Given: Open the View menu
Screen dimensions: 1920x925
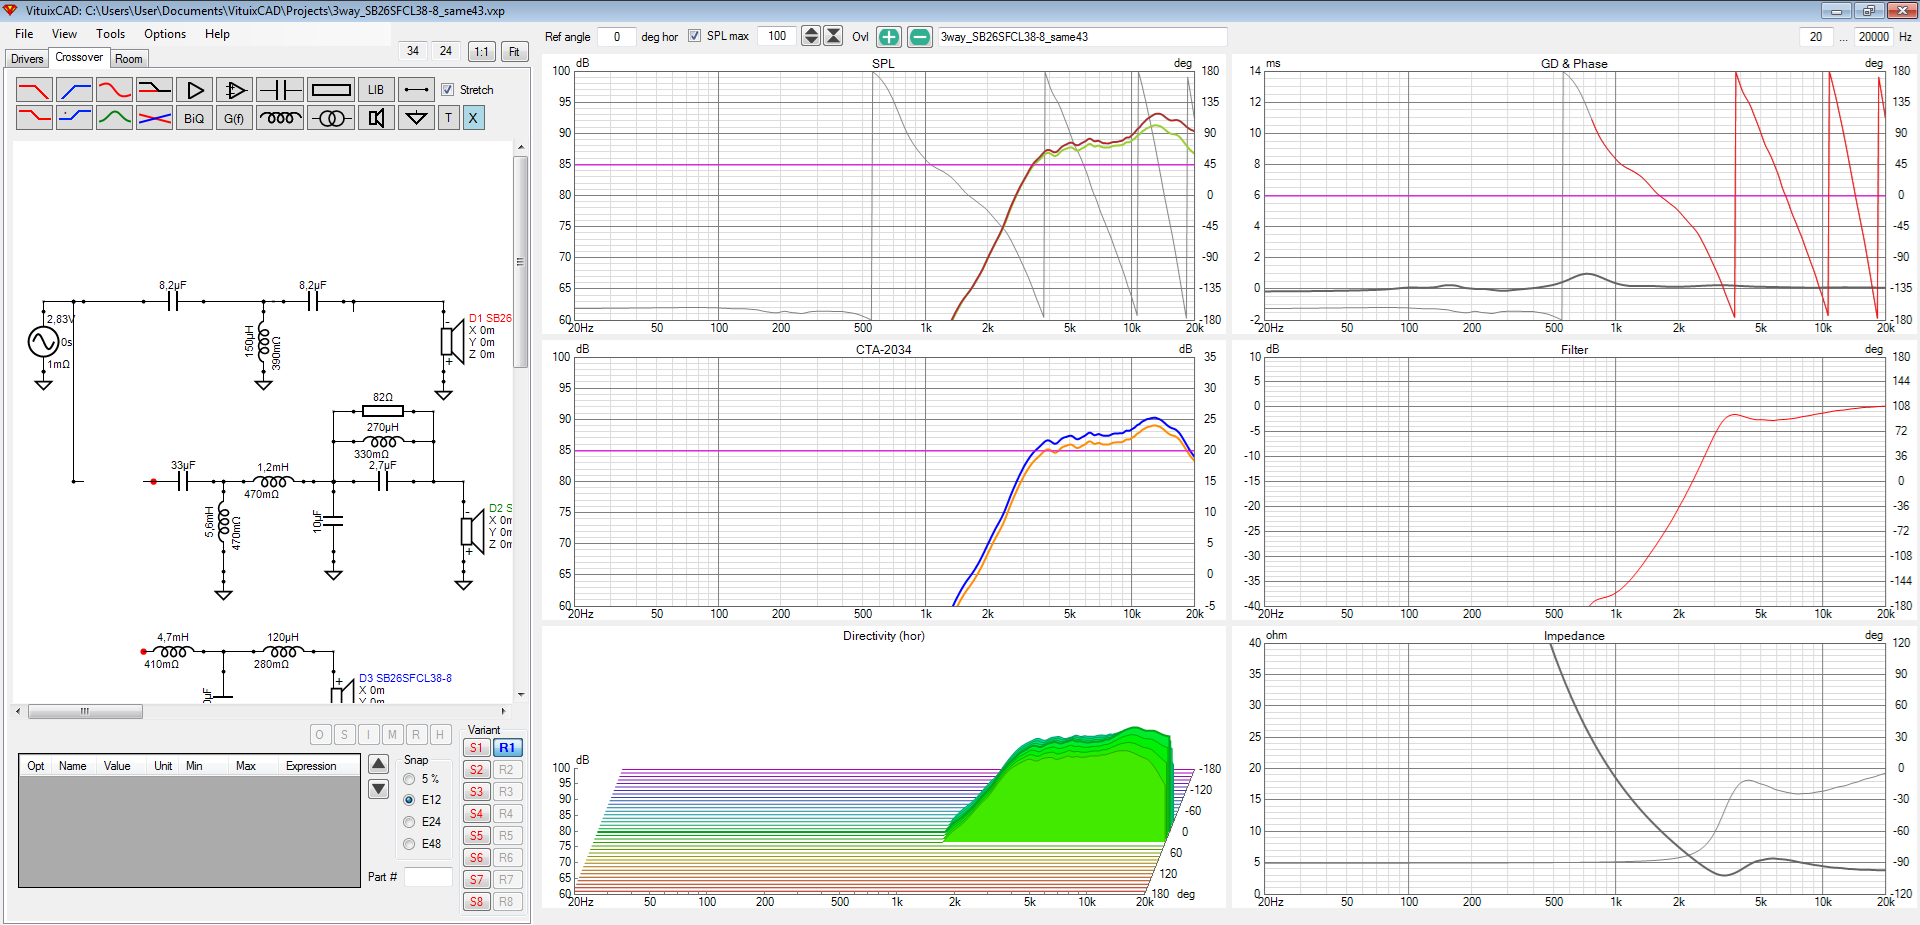Looking at the screenshot, I should (64, 34).
